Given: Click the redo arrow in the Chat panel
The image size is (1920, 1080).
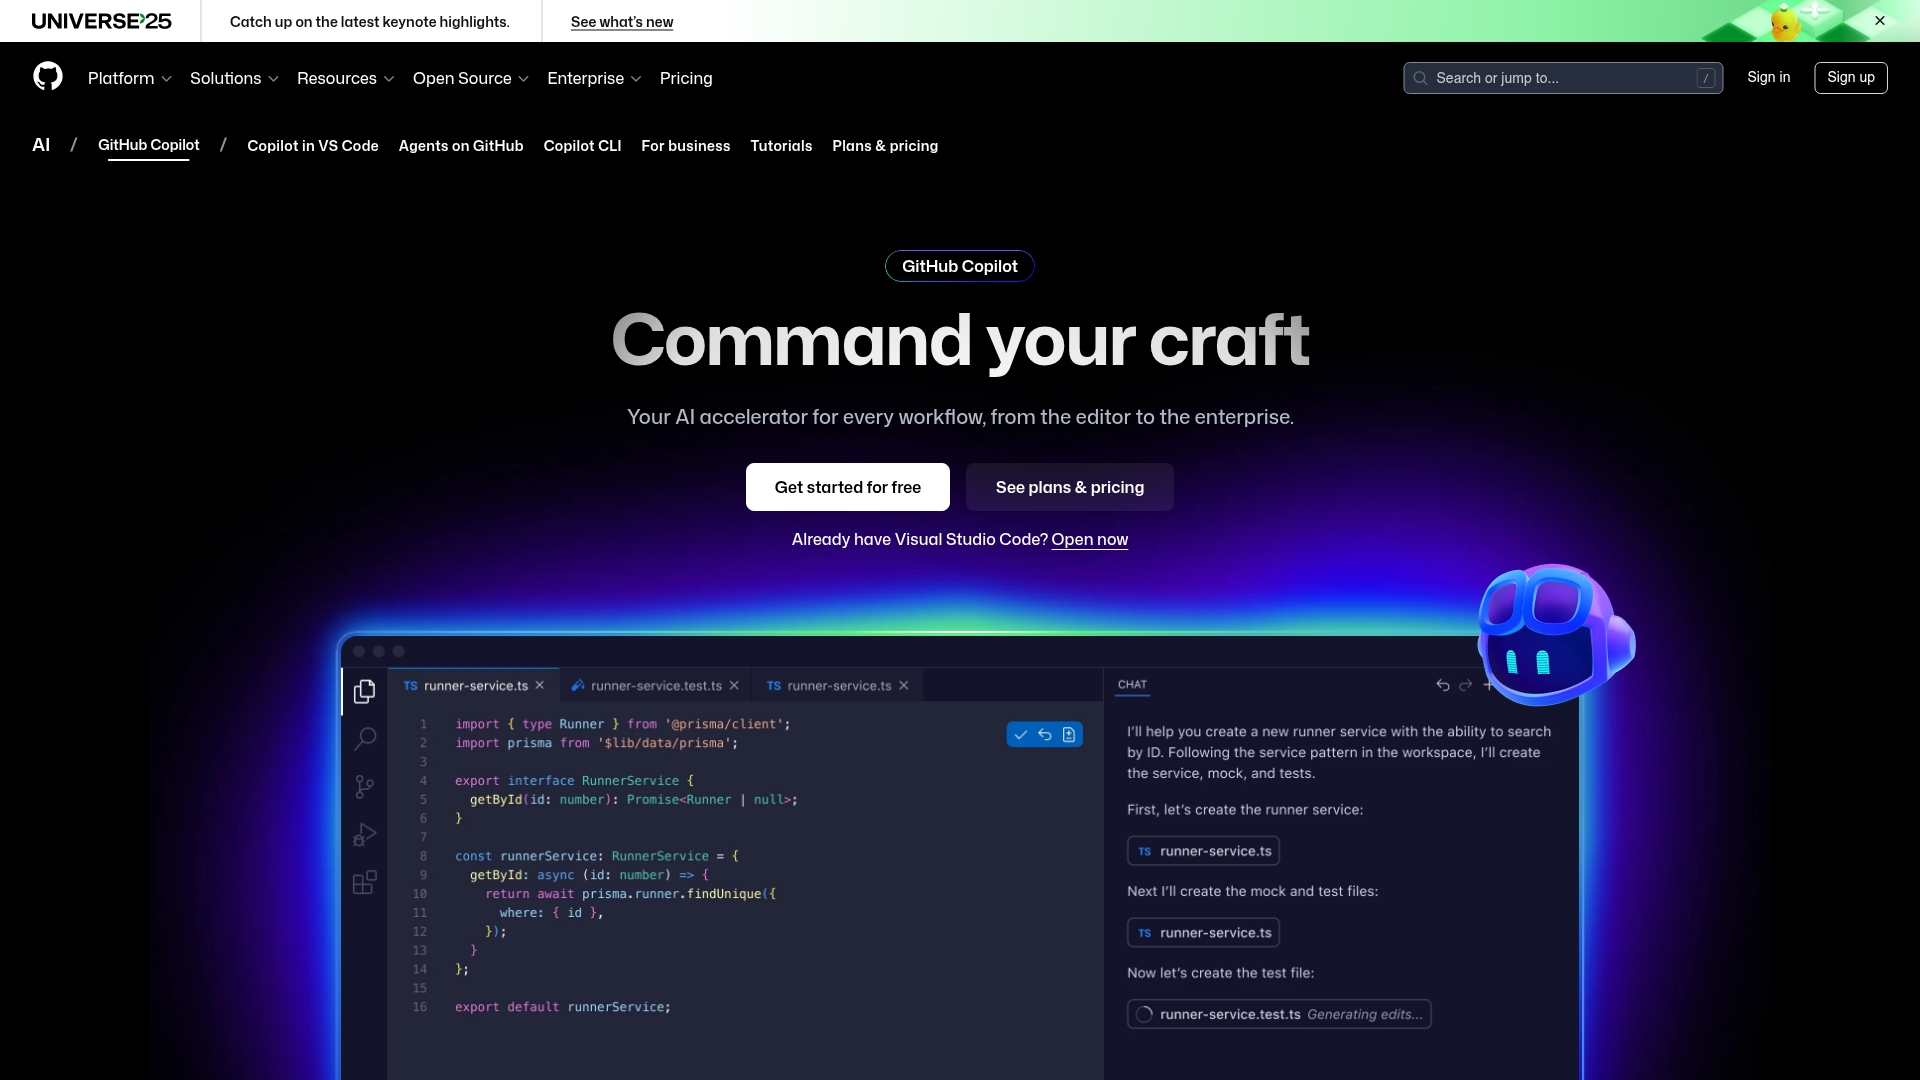Looking at the screenshot, I should [1464, 686].
